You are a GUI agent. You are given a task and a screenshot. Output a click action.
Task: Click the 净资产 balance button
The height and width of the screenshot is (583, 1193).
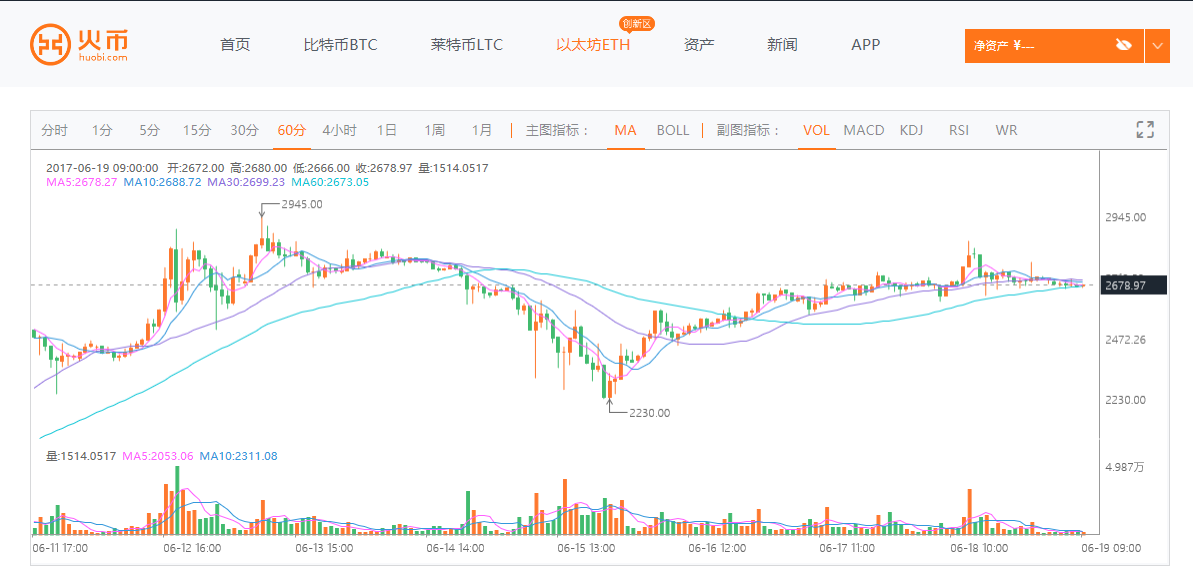[x=1040, y=45]
